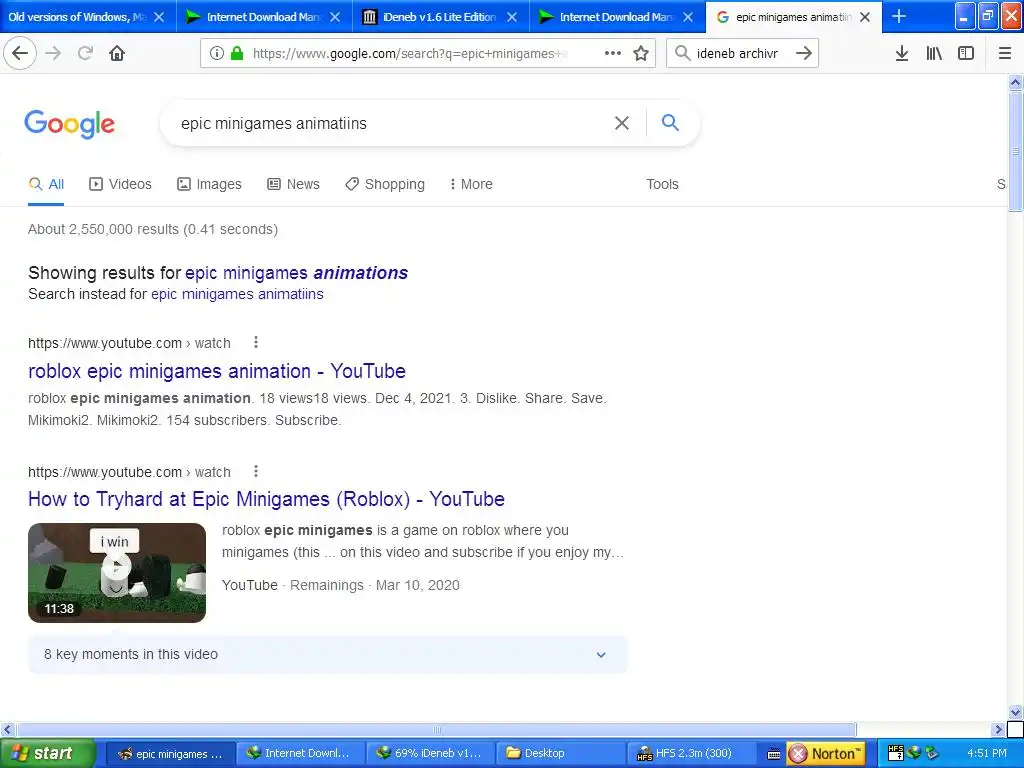The image size is (1024, 768).
Task: Switch to HFS 2.3m (300) taskbar window
Action: pos(690,753)
